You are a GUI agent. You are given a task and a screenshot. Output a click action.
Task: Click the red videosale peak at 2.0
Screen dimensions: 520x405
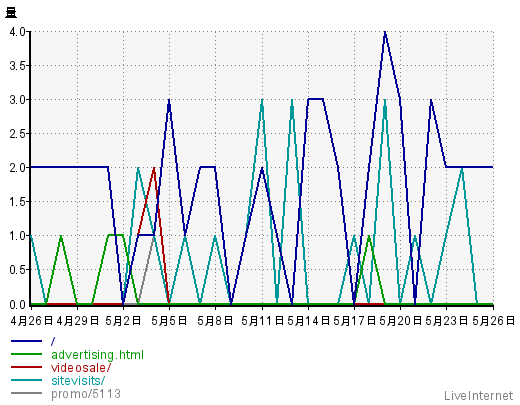154,168
